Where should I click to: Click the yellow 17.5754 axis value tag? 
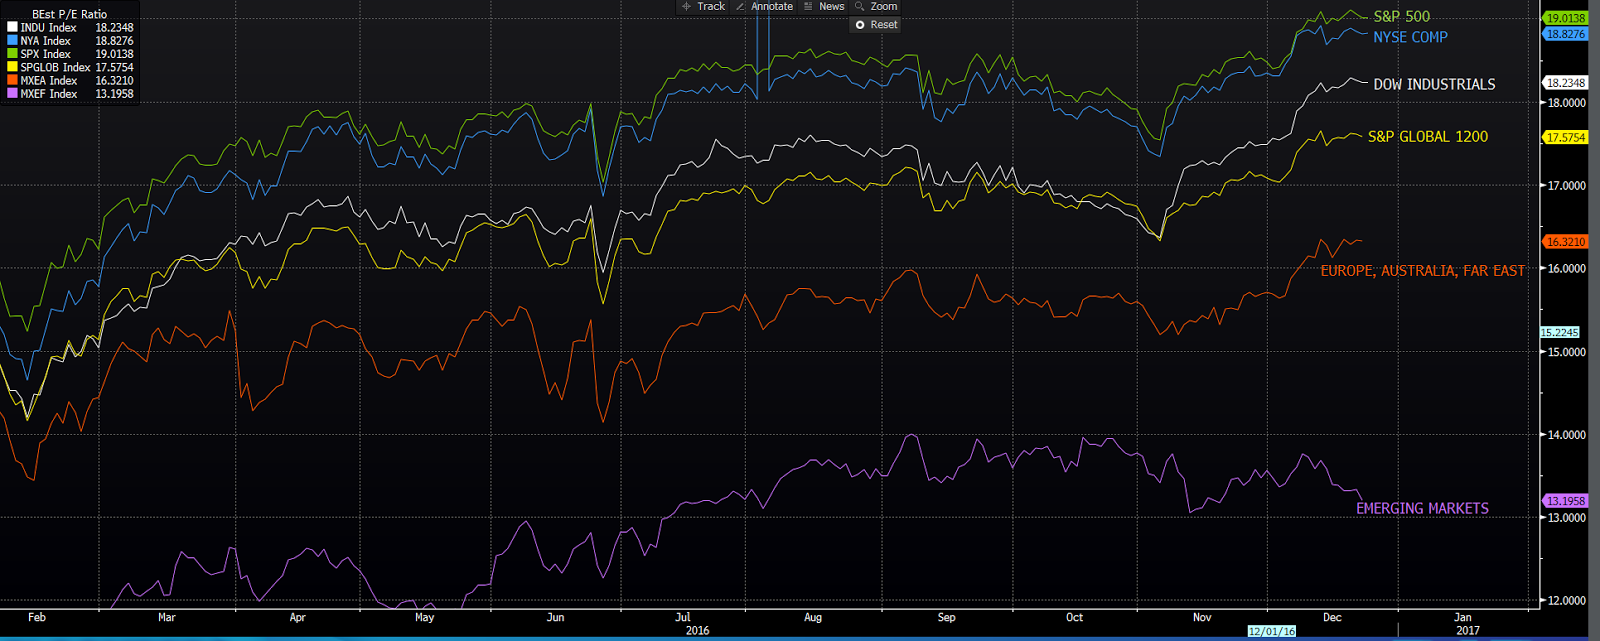1565,138
